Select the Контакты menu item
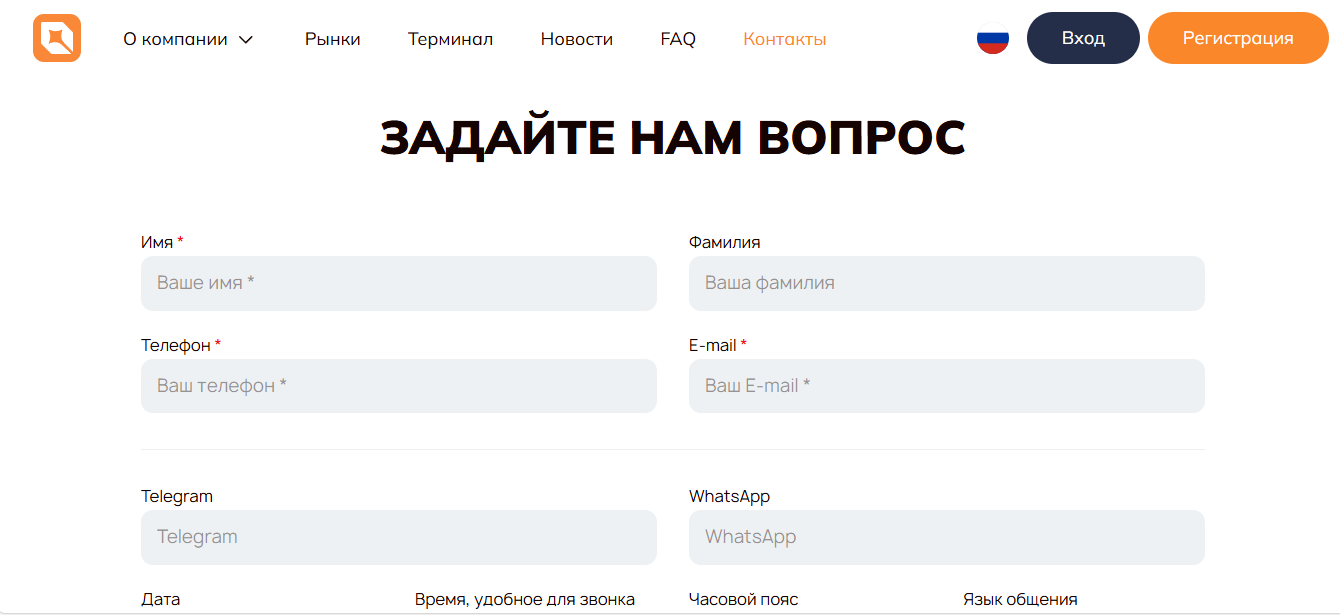Screen dimensions: 1340x615 coord(785,39)
